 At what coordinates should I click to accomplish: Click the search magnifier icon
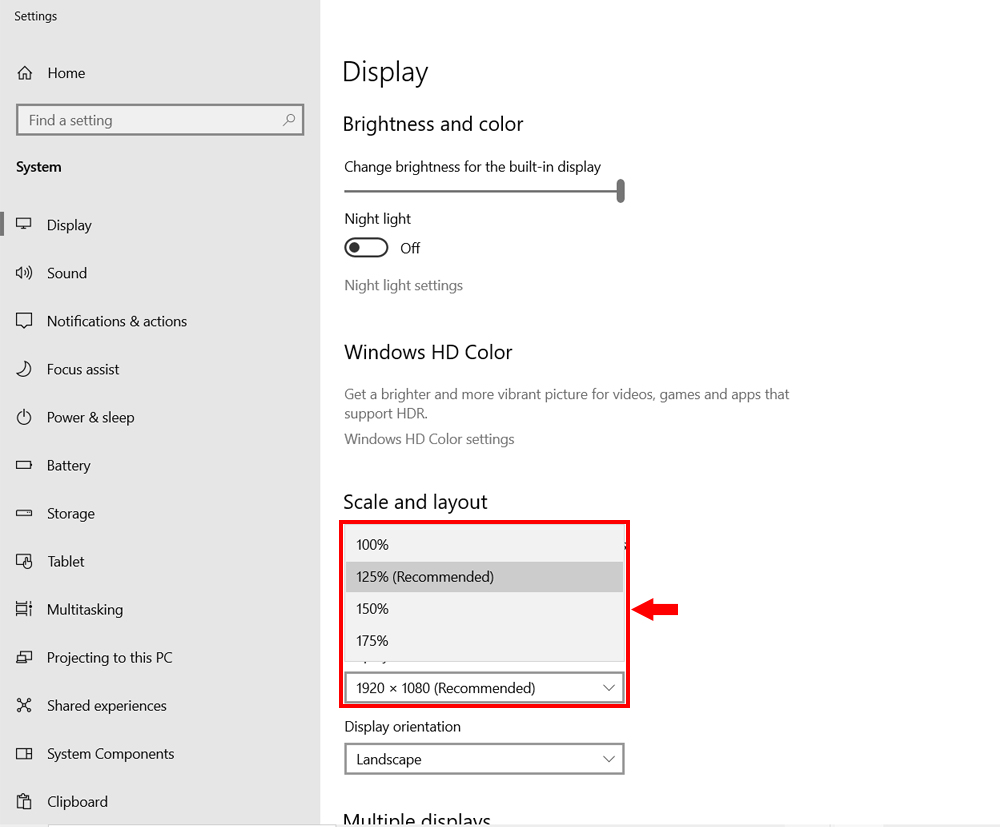pyautogui.click(x=289, y=120)
